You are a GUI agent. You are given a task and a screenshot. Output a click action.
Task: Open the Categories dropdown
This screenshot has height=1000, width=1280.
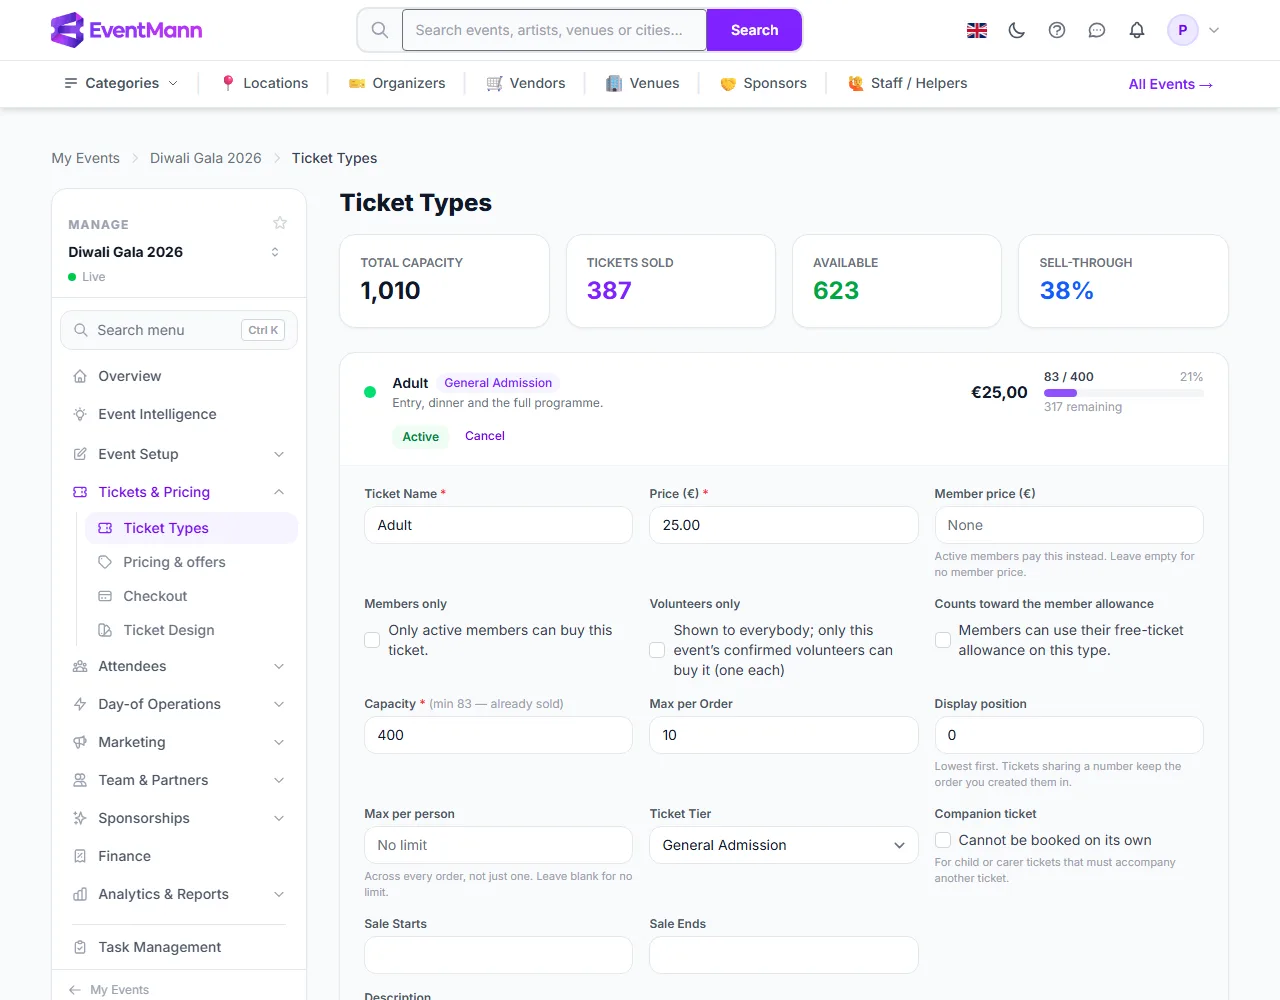coord(121,83)
